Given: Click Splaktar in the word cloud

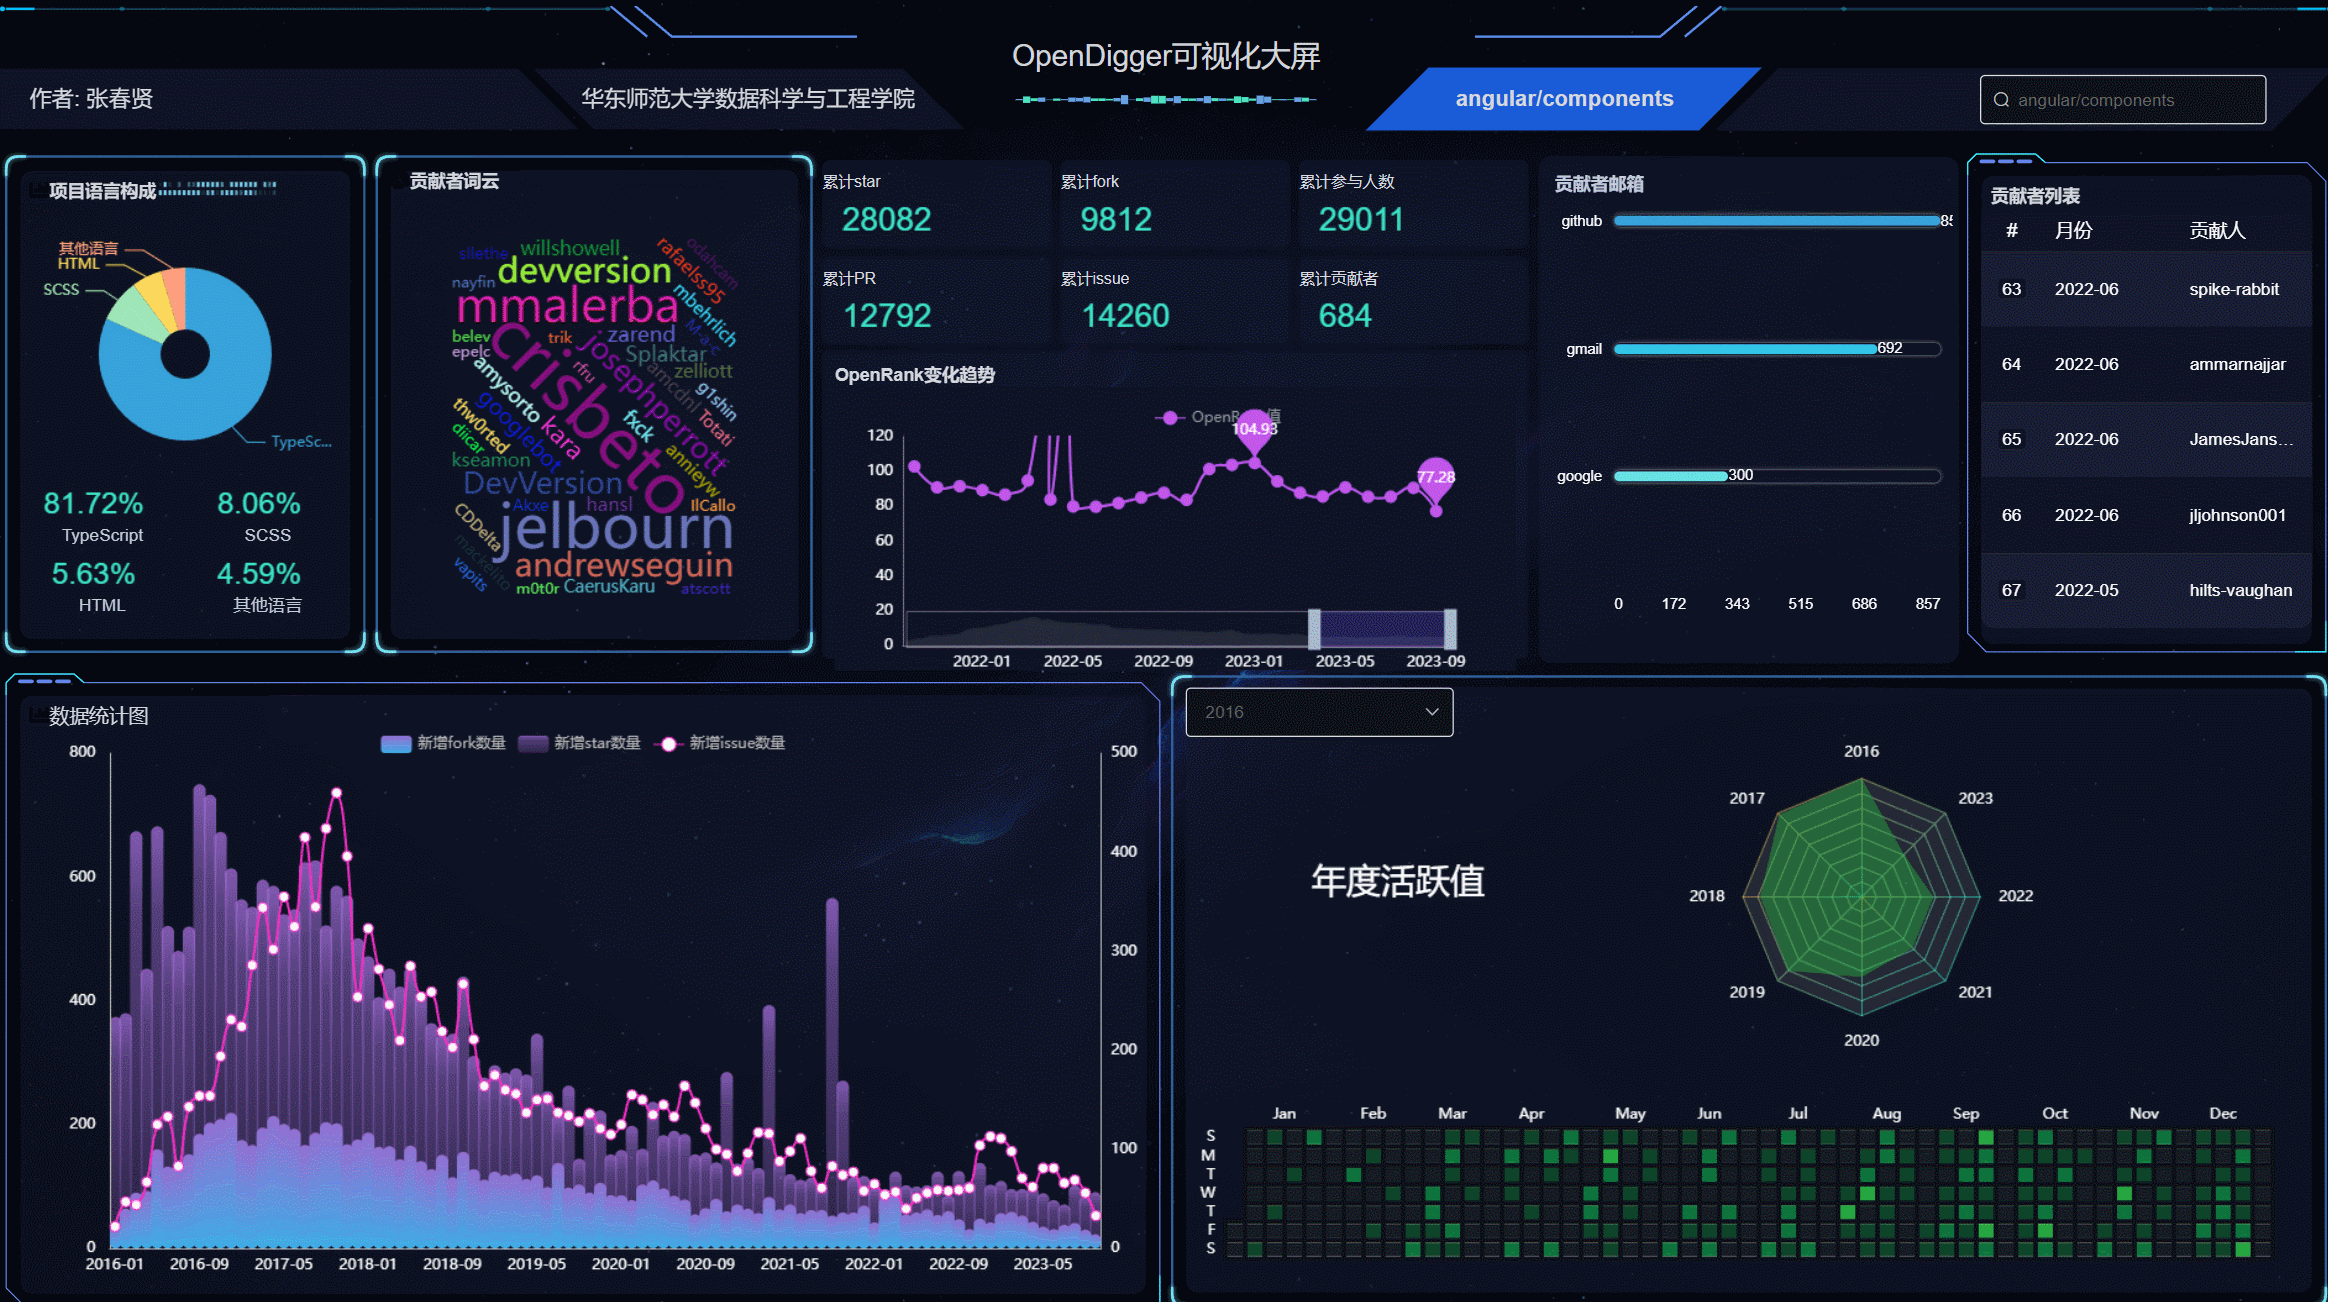Looking at the screenshot, I should tap(665, 354).
